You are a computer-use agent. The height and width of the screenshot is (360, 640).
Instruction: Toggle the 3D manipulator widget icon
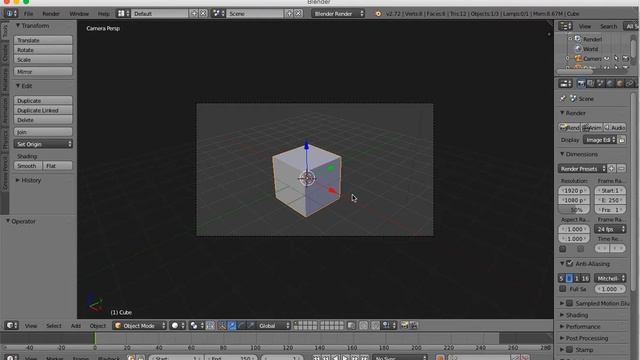(222, 325)
